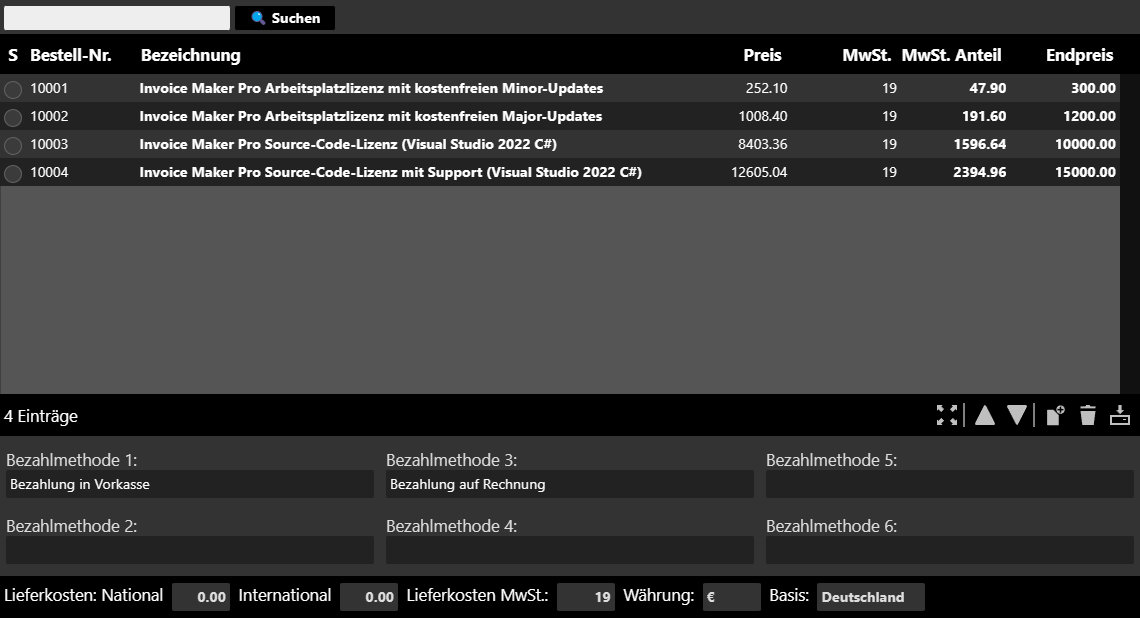Delete entry with the trash can icon

[x=1088, y=416]
